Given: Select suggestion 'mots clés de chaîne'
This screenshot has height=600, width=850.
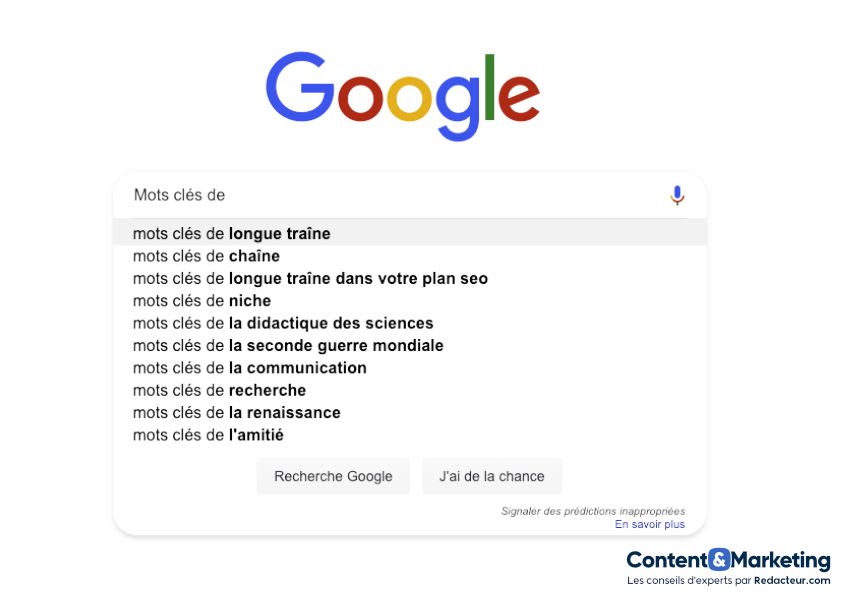Looking at the screenshot, I should [206, 256].
